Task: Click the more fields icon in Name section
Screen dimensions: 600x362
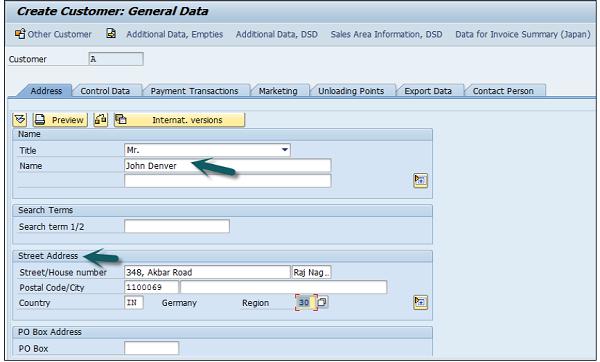Action: click(x=421, y=180)
